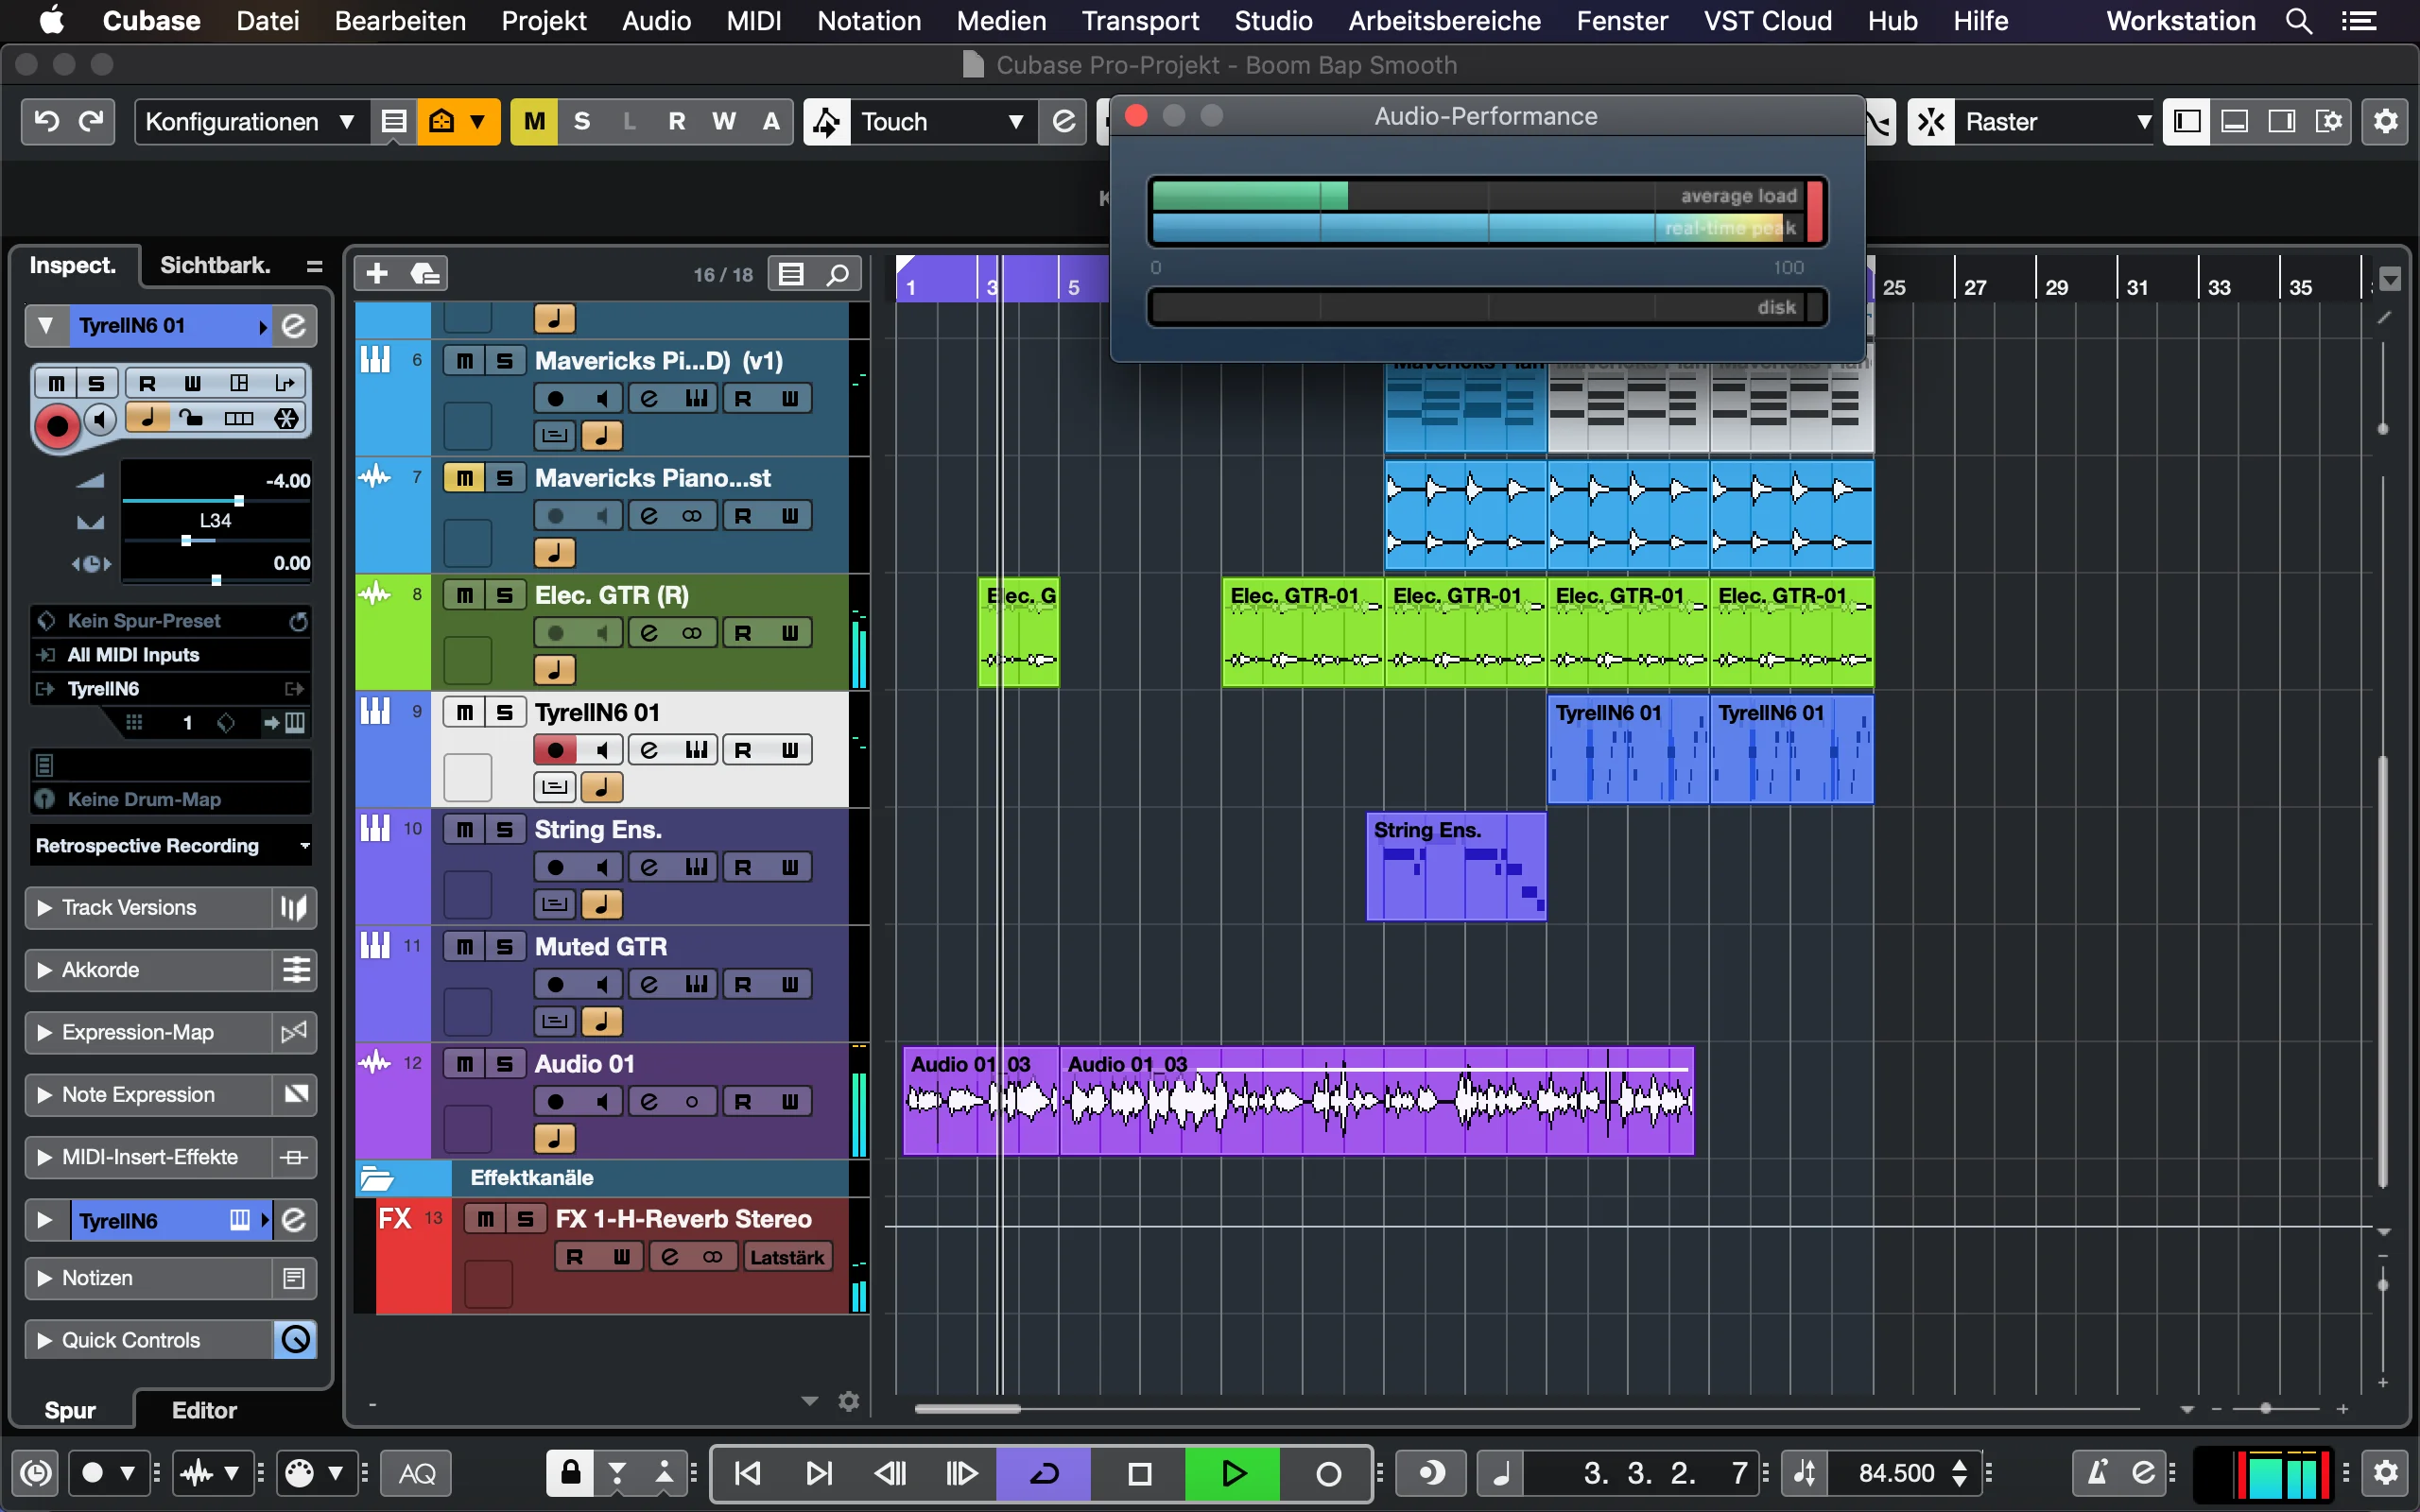The width and height of the screenshot is (2420, 1512).
Task: Mute the String Ens. track
Action: click(x=465, y=829)
